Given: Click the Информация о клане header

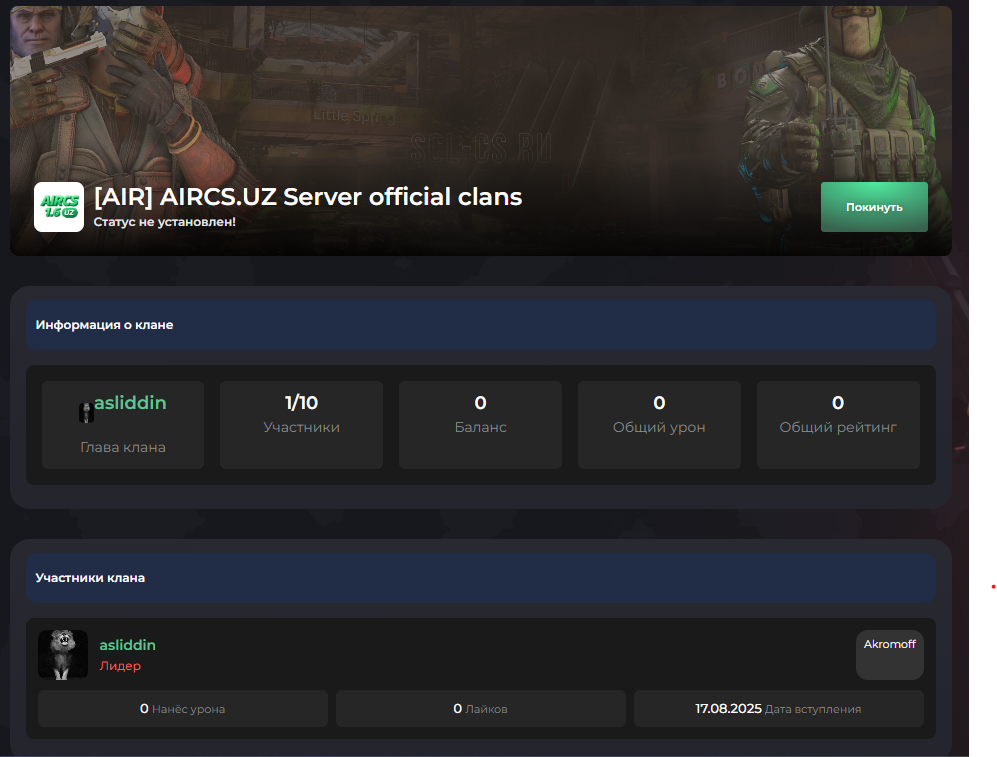Looking at the screenshot, I should (481, 325).
